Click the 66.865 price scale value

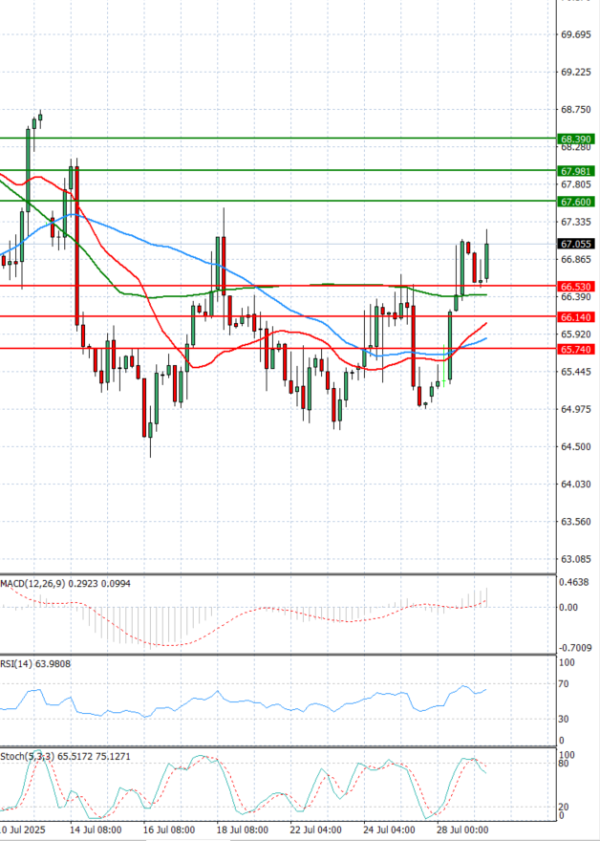(x=575, y=260)
